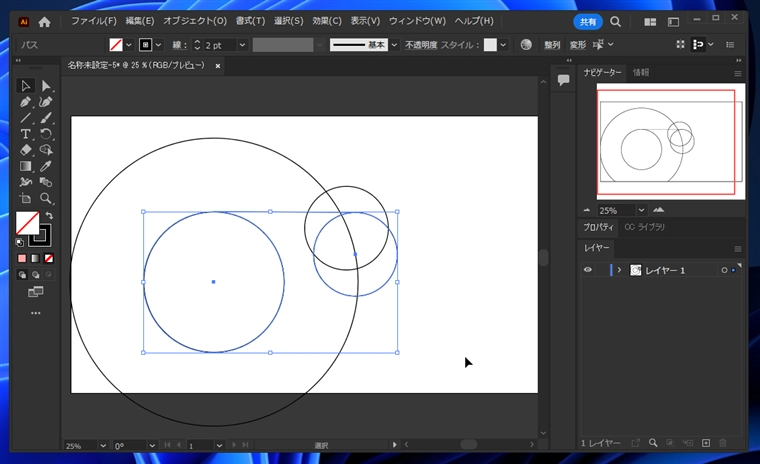Open the スタイル graphic style dropdown
760x464 pixels.
504,45
